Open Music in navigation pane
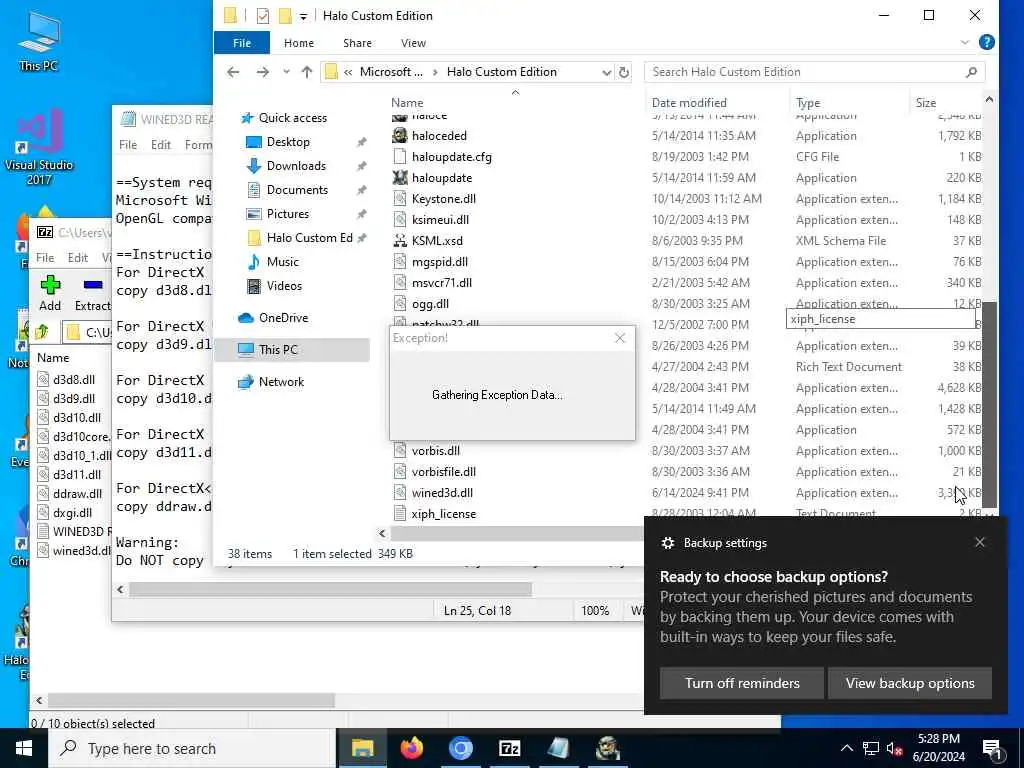This screenshot has width=1024, height=768. click(282, 262)
